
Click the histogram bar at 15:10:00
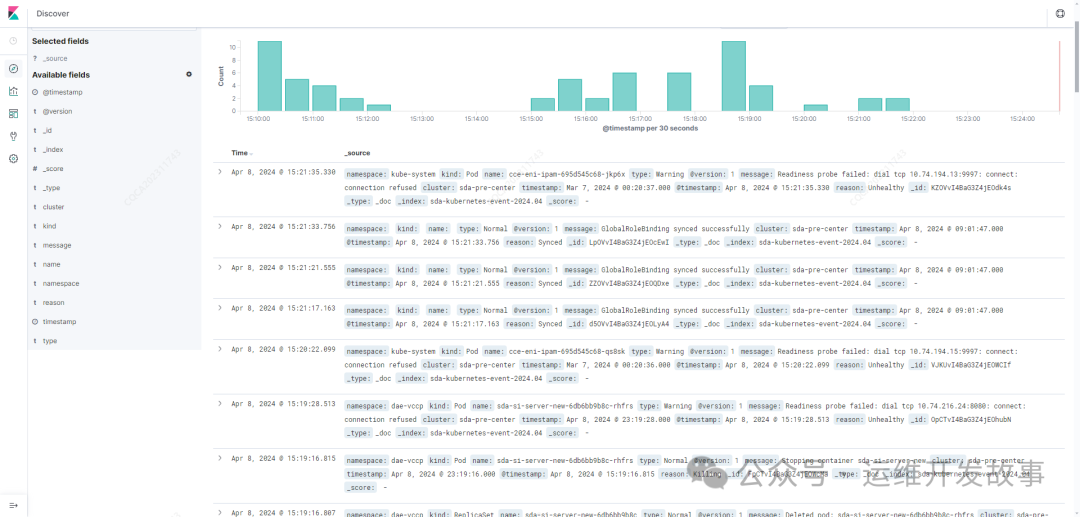270,76
